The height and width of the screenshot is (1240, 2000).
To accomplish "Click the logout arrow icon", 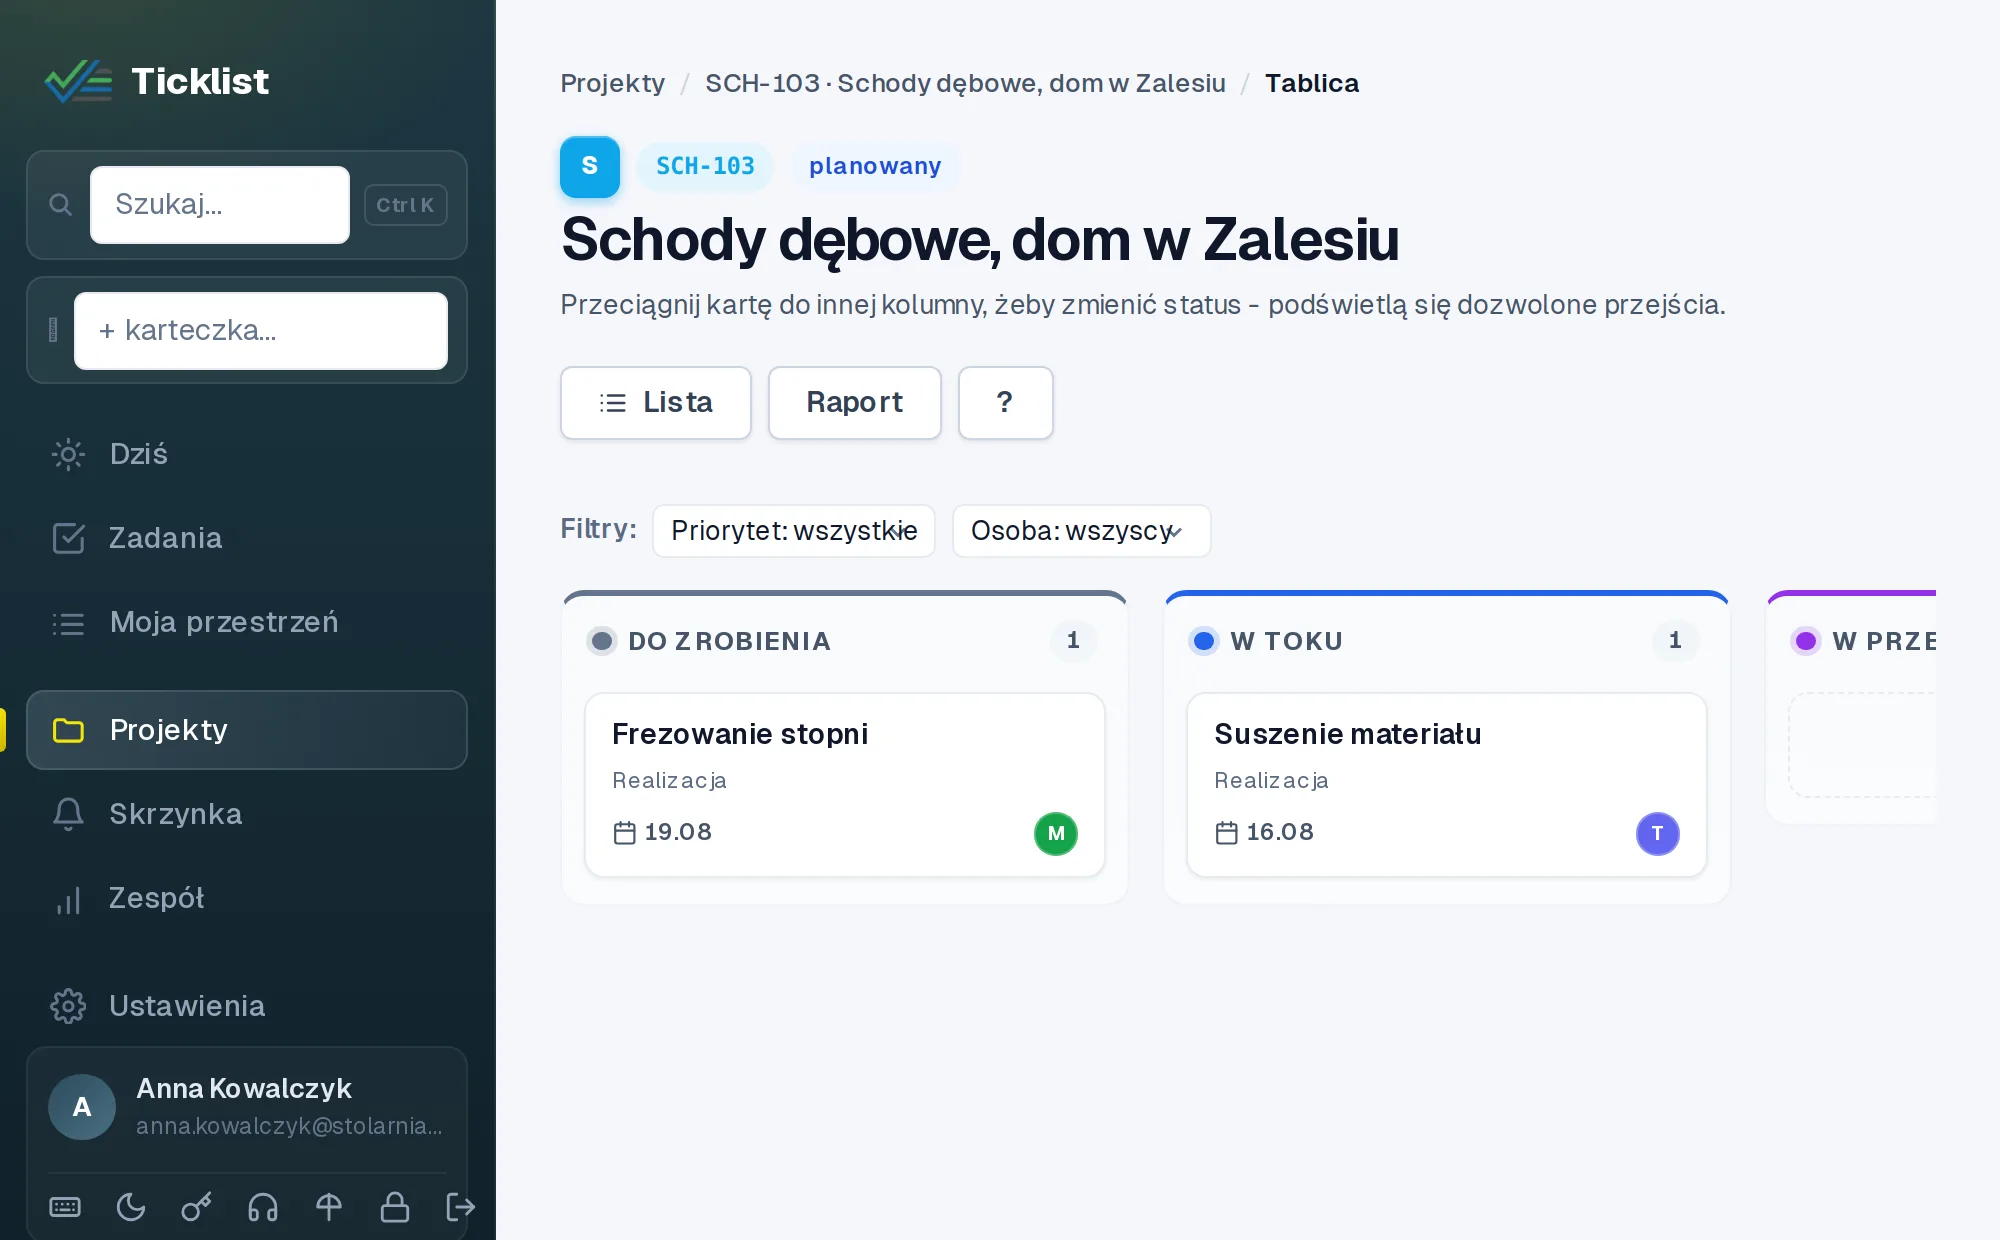I will pos(460,1207).
